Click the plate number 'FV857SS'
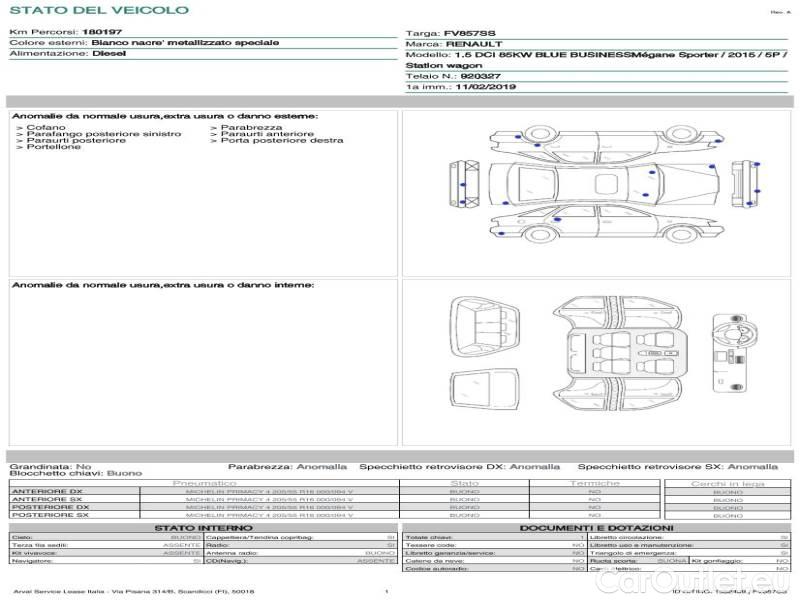This screenshot has height=600, width=800. [x=469, y=33]
